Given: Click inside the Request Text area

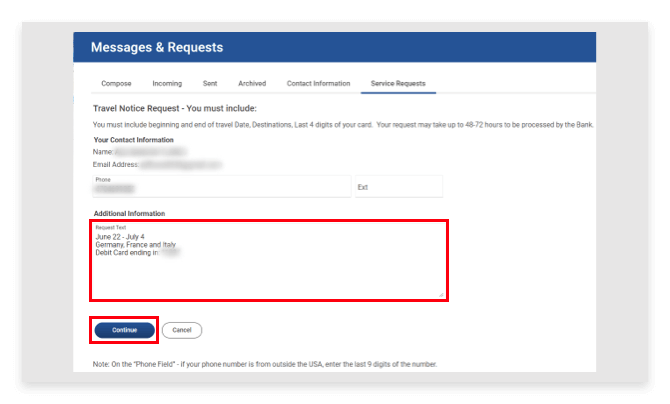Looking at the screenshot, I should [x=269, y=260].
